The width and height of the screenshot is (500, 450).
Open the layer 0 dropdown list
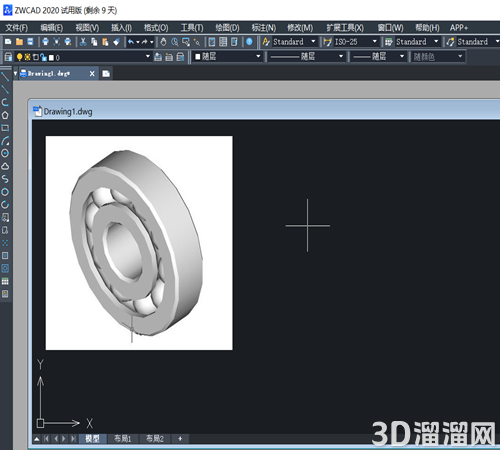click(148, 57)
